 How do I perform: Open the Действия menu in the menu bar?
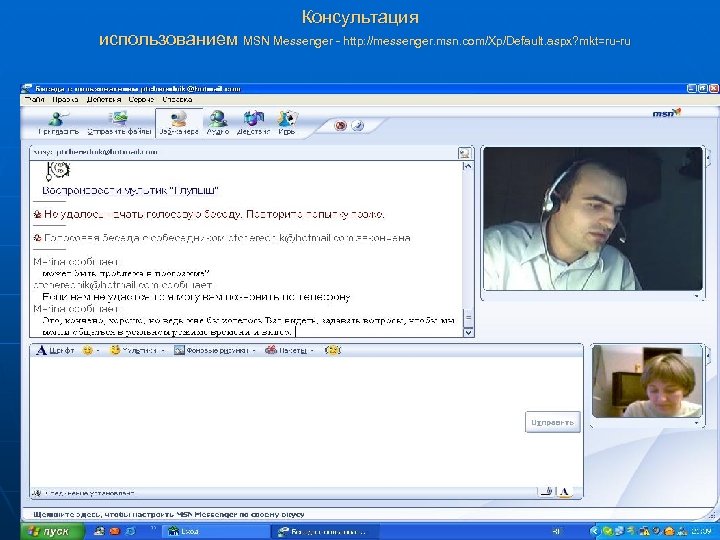[104, 100]
